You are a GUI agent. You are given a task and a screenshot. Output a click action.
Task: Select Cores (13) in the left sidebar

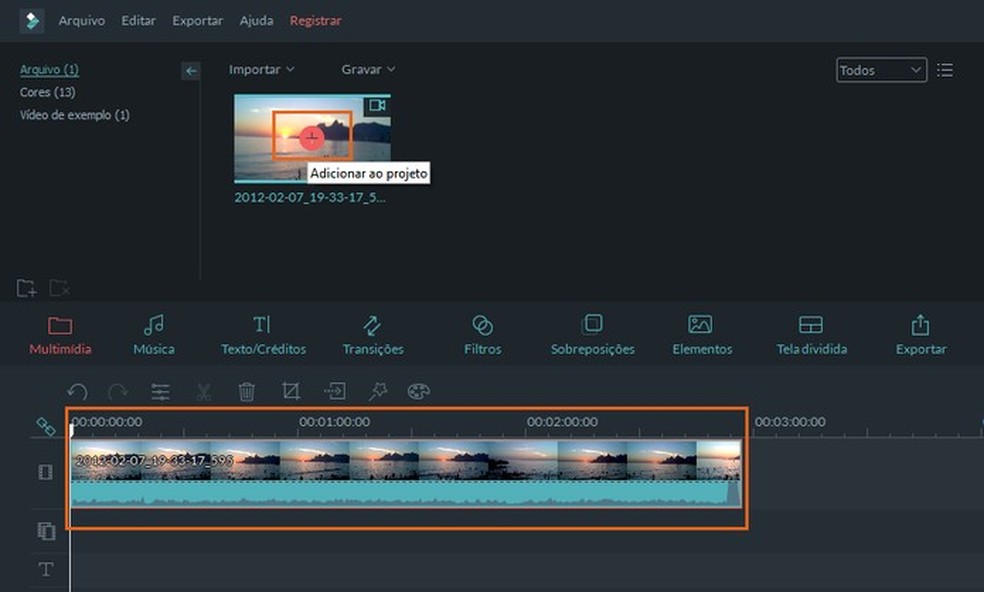pos(48,92)
